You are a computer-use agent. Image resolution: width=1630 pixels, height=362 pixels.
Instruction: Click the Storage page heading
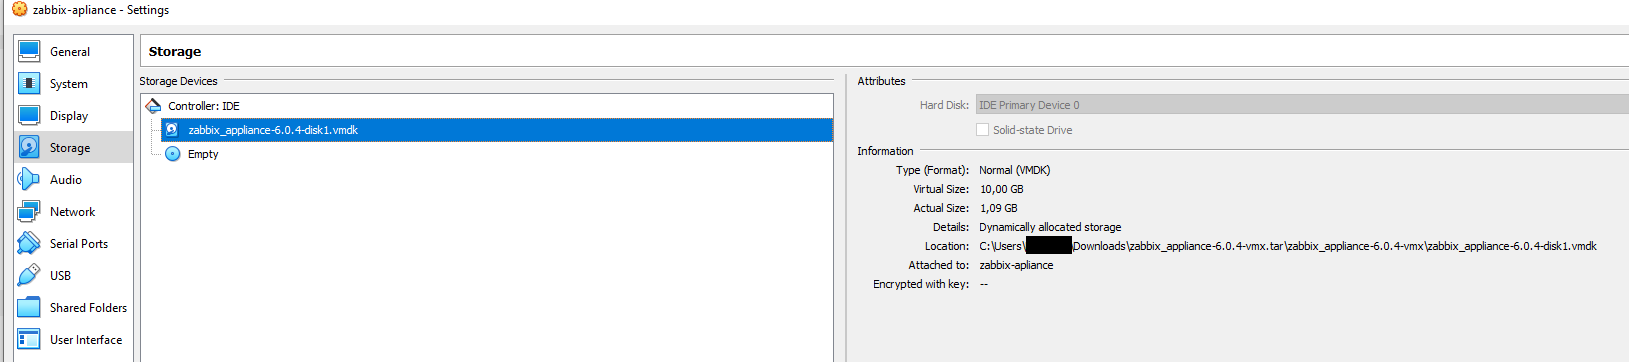175,51
